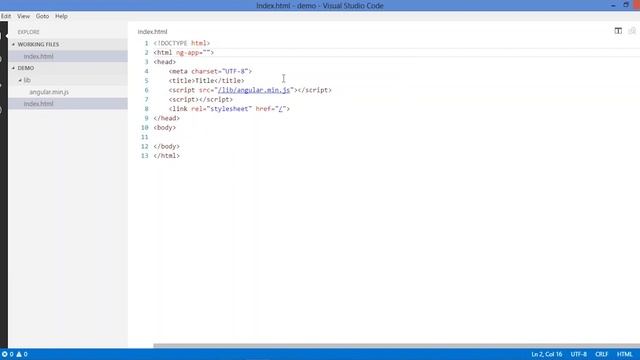
Task: Click the empty <script></script> line
Action: (x=200, y=100)
